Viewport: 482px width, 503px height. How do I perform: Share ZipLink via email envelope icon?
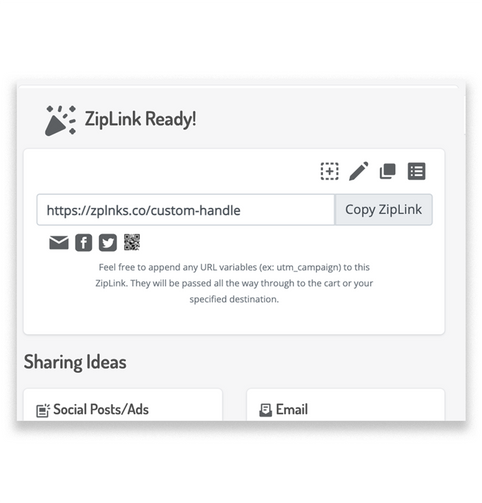pos(59,242)
